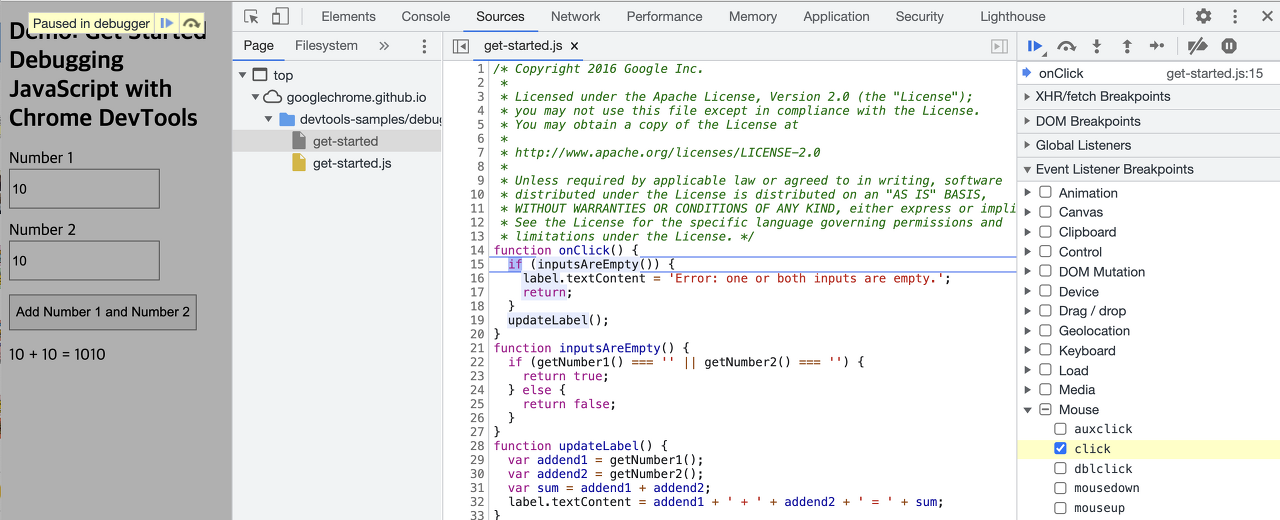Open DevTools settings gear
The height and width of the screenshot is (520, 1280).
[1204, 16]
